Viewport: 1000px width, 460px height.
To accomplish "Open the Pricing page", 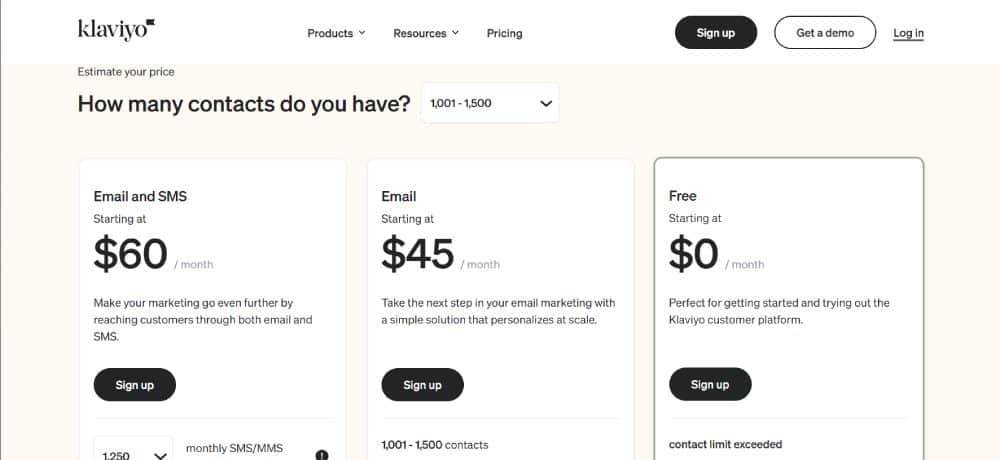I will (x=504, y=33).
